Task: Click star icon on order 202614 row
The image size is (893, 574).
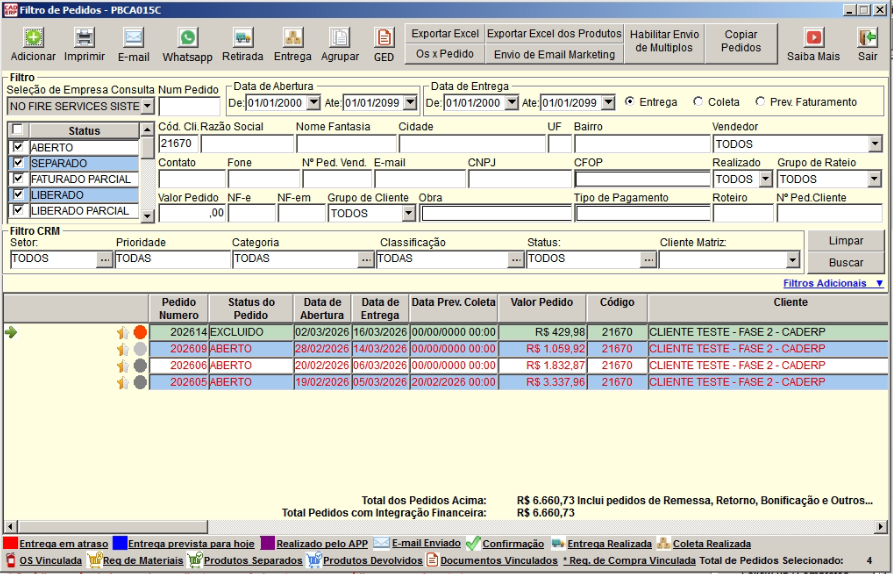Action: point(123,333)
